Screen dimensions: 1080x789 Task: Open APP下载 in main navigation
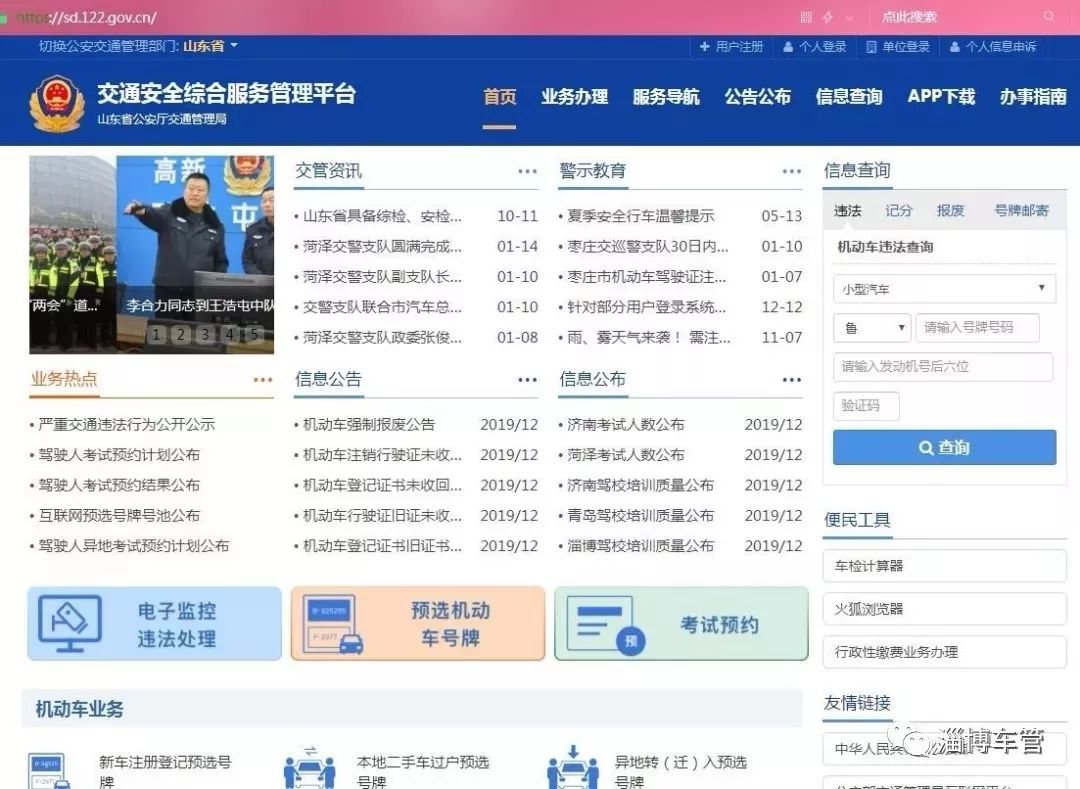[942, 96]
